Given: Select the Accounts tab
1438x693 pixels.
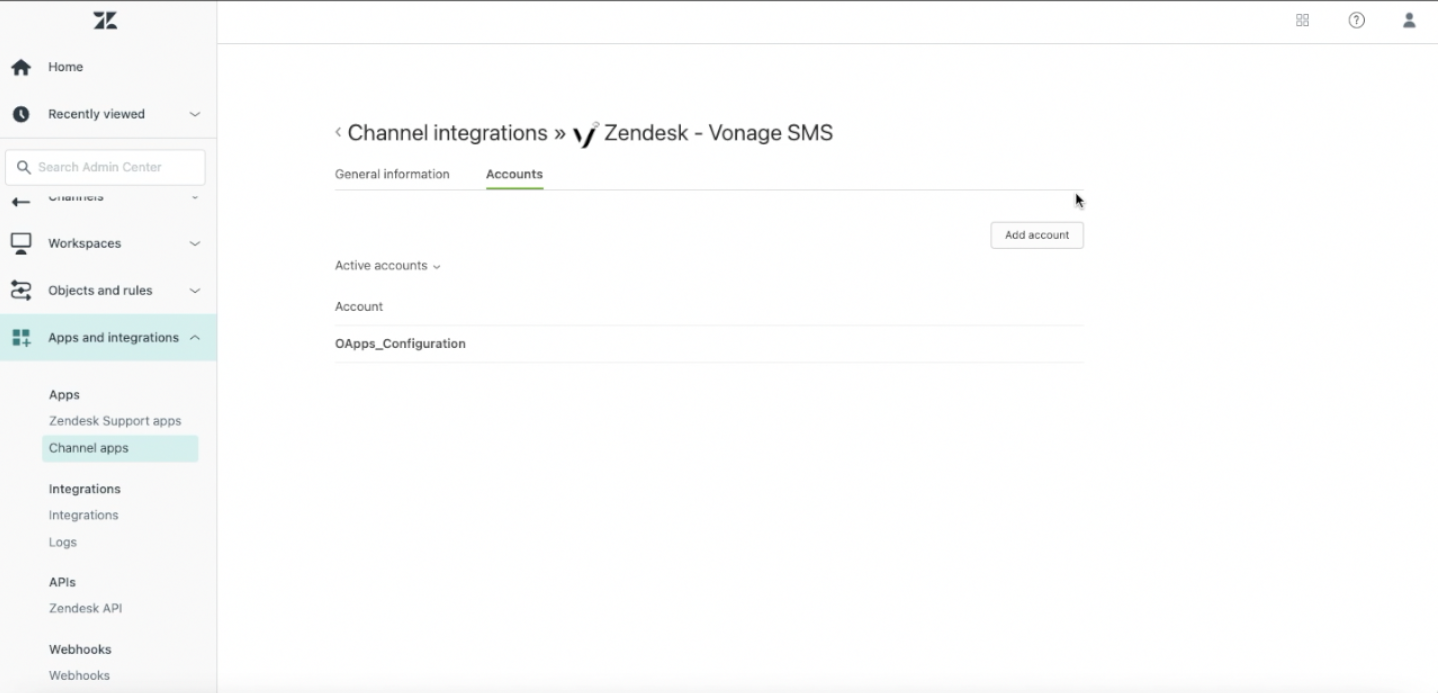Looking at the screenshot, I should coord(514,174).
